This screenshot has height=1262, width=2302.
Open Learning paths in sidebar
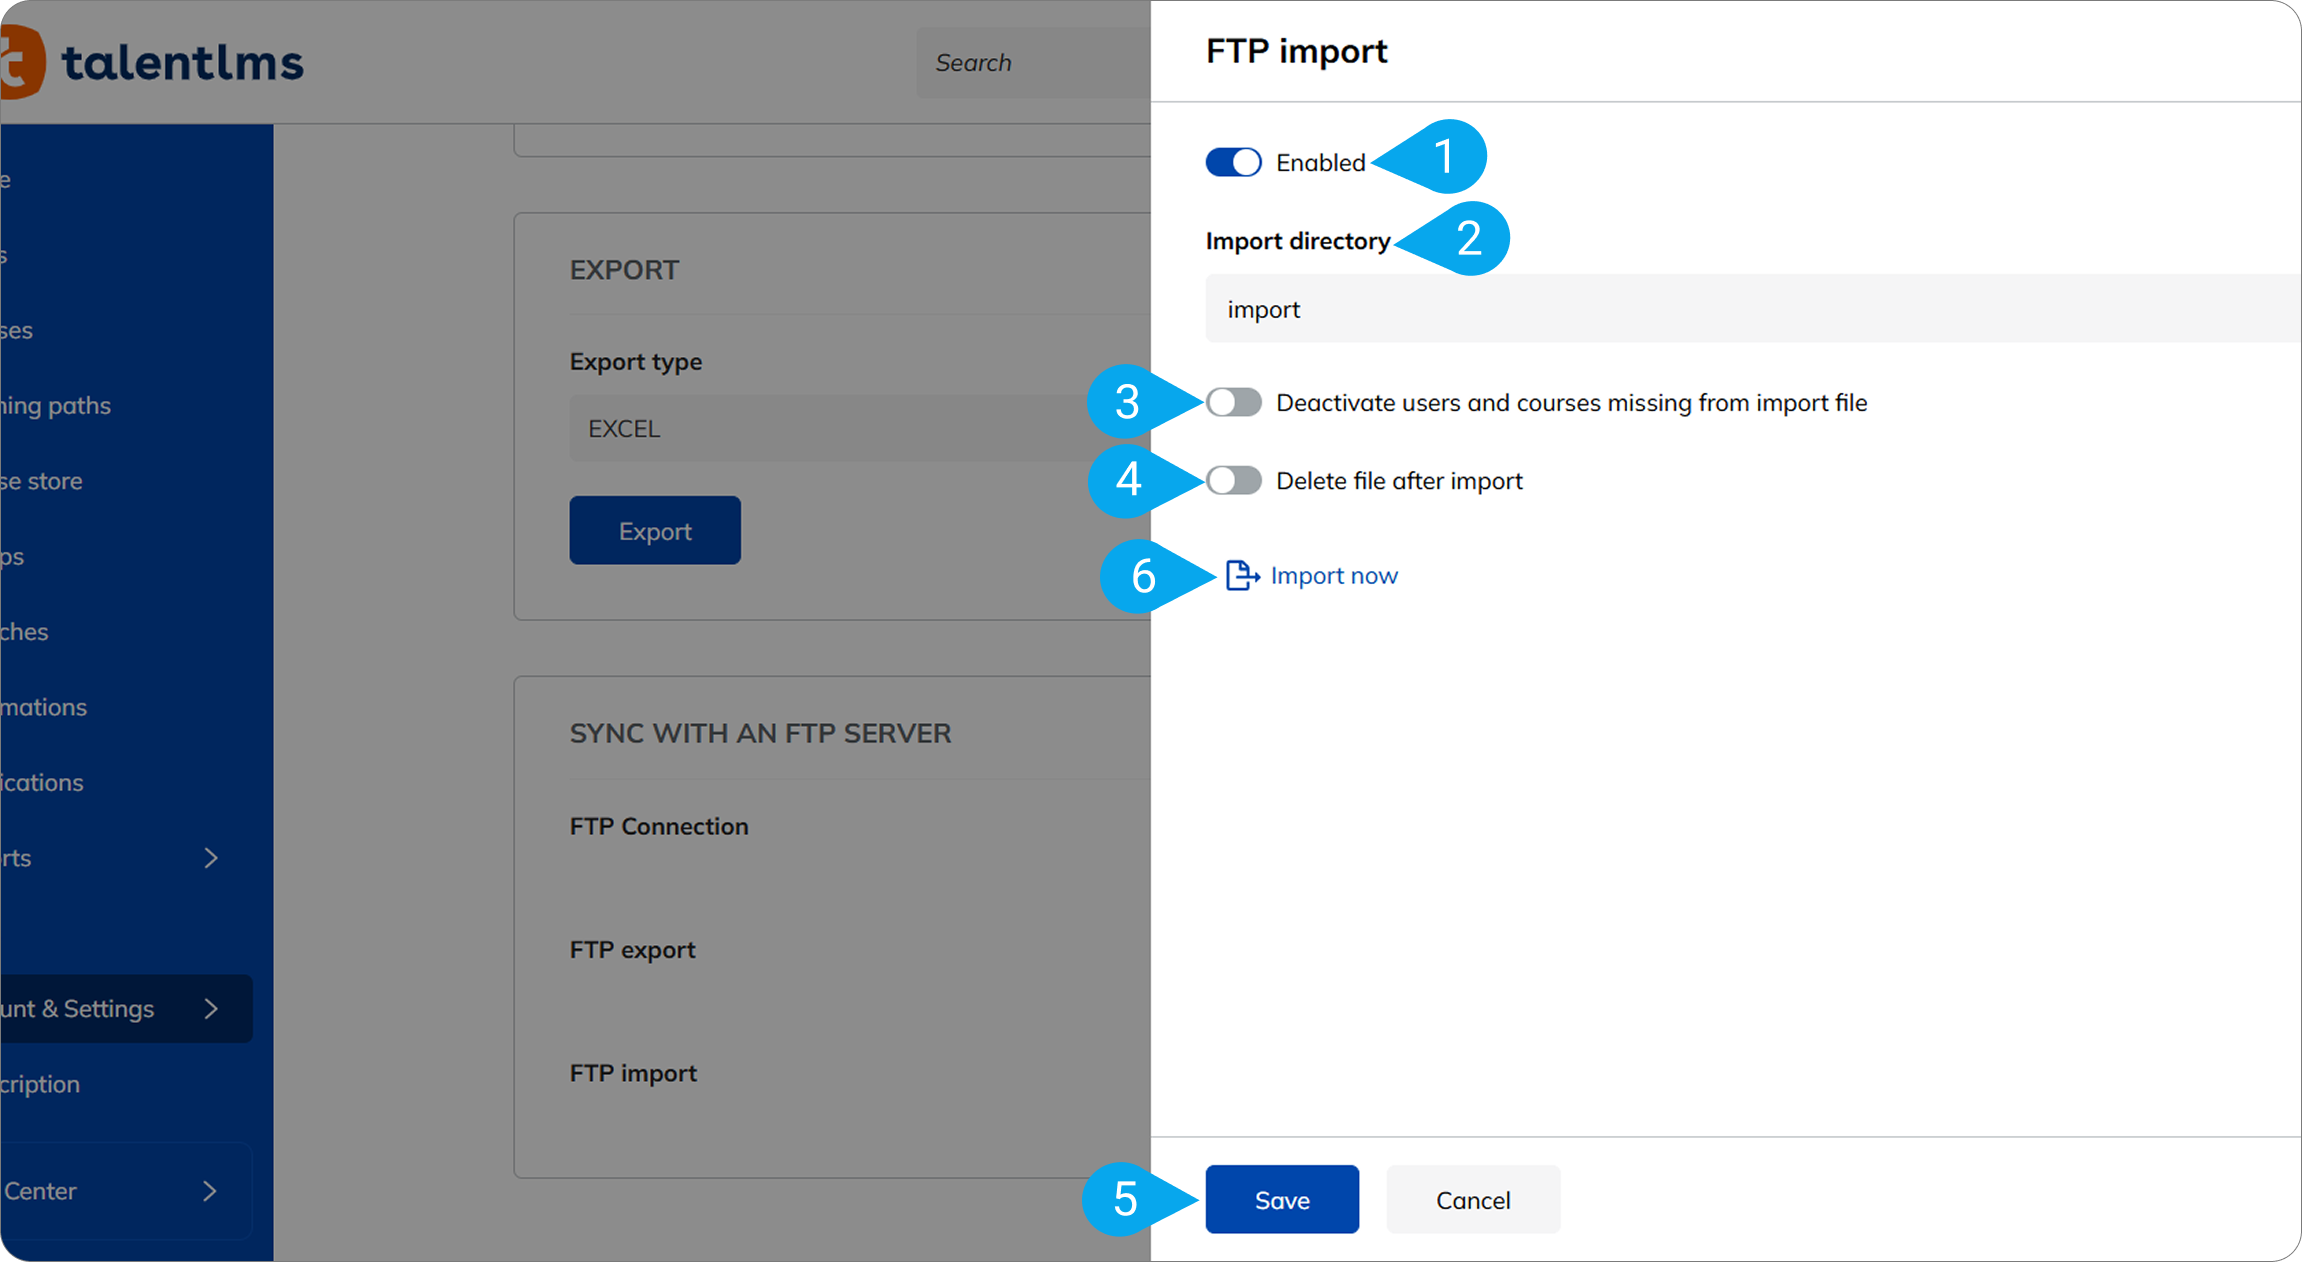click(x=56, y=406)
